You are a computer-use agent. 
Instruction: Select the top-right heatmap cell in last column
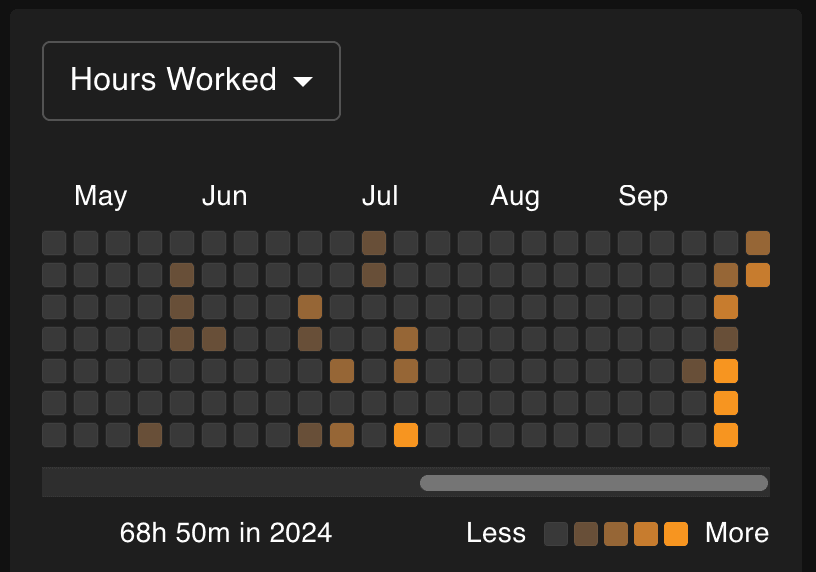[x=758, y=243]
